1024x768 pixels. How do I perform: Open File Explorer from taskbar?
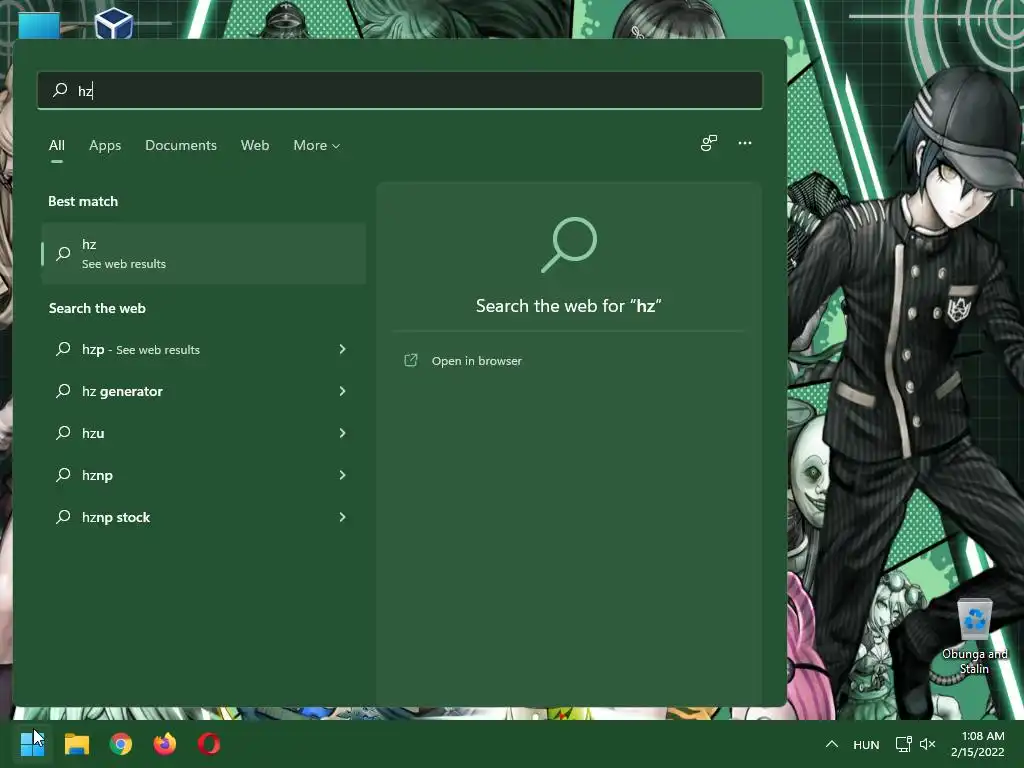click(x=76, y=744)
